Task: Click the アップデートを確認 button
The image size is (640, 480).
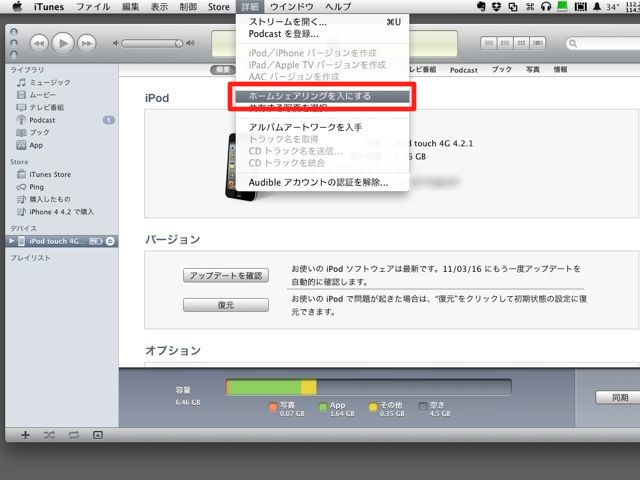Action: pyautogui.click(x=226, y=276)
